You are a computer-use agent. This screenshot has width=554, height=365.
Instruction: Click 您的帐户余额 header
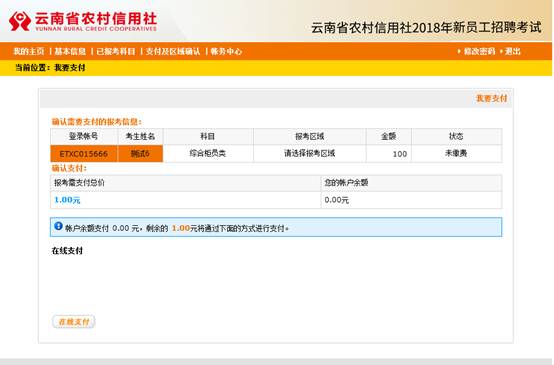346,183
